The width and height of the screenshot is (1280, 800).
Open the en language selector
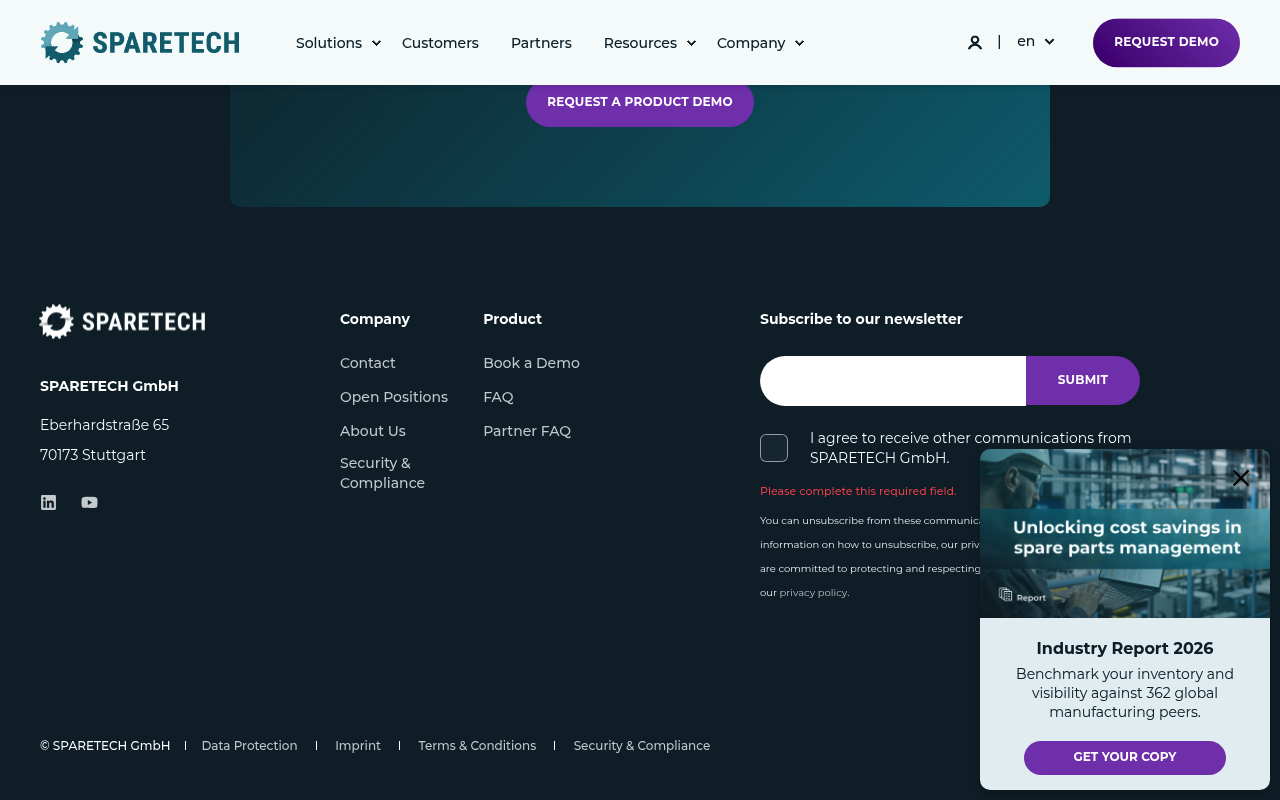point(1036,42)
